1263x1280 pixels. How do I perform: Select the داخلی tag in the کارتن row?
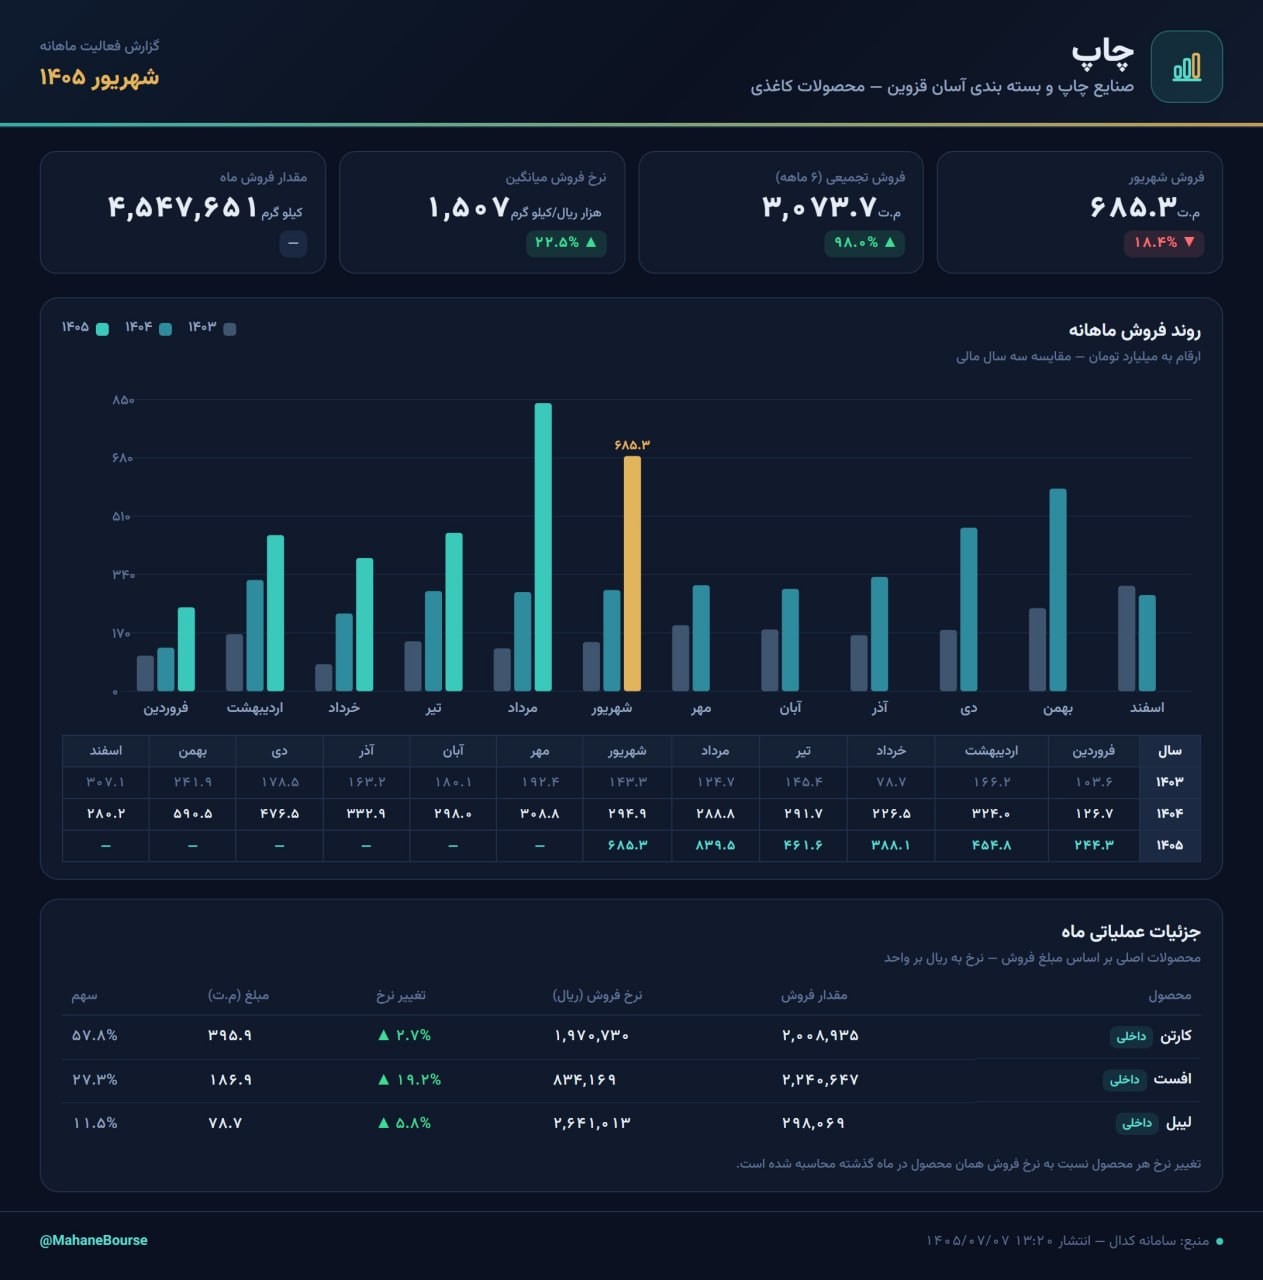1131,1036
